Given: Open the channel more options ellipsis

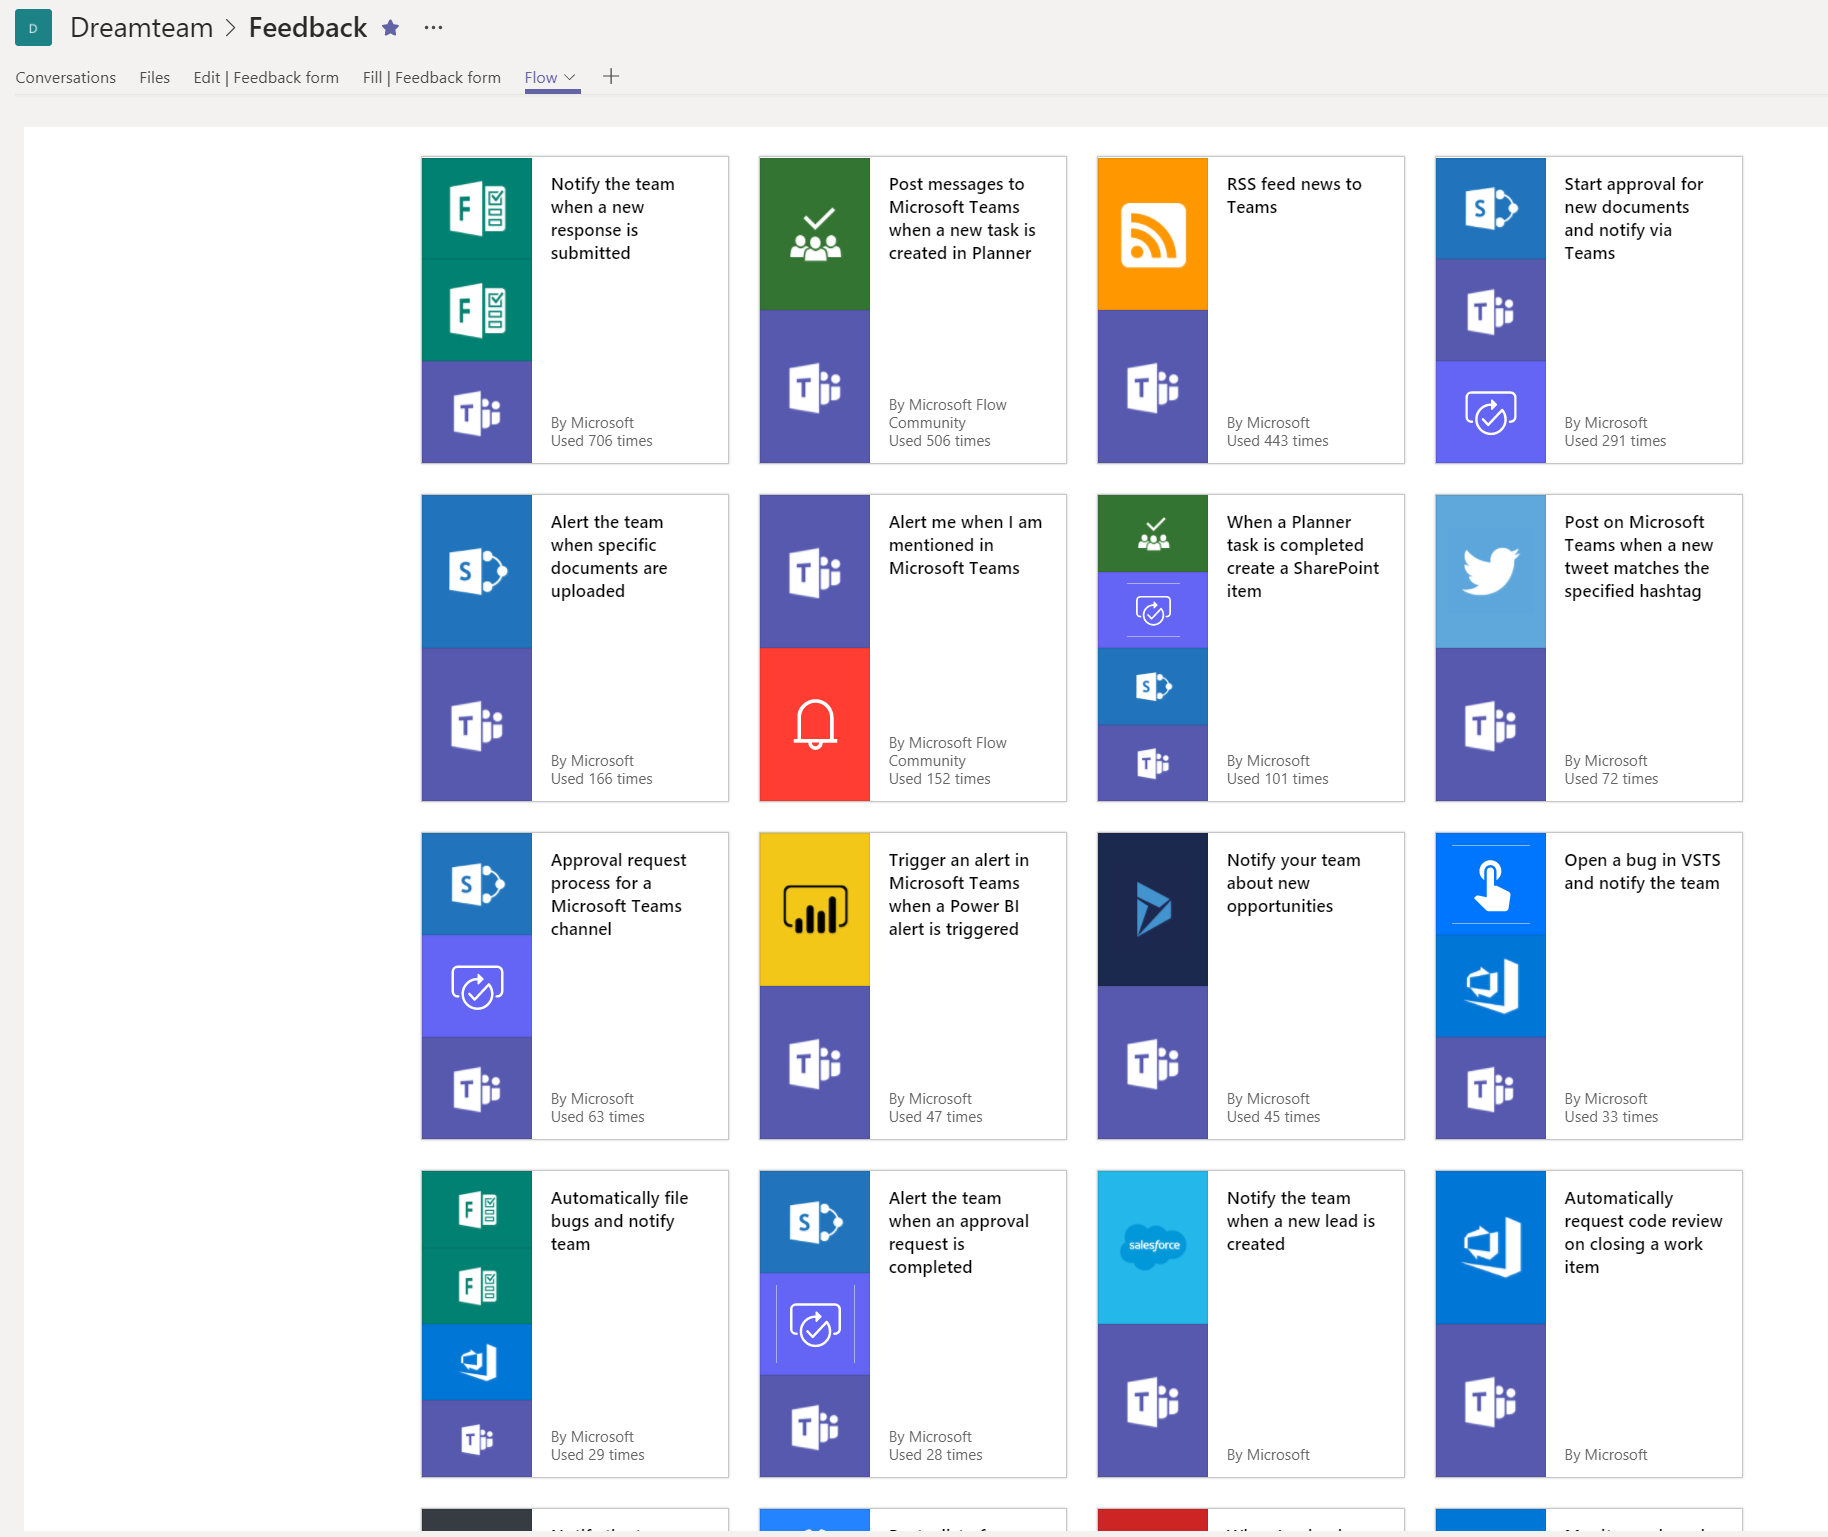Looking at the screenshot, I should (433, 28).
